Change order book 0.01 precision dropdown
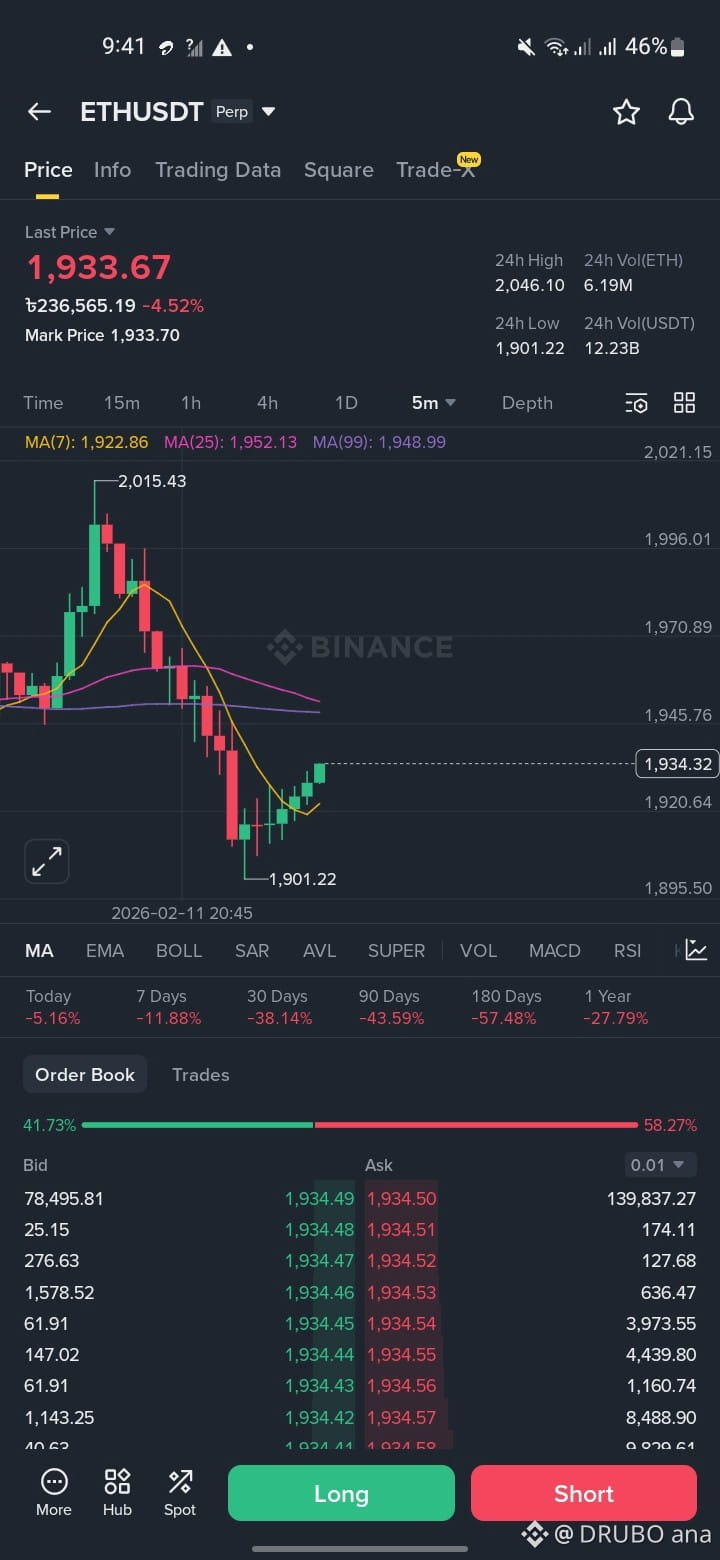Screen dimensions: 720x1560 tap(658, 1165)
